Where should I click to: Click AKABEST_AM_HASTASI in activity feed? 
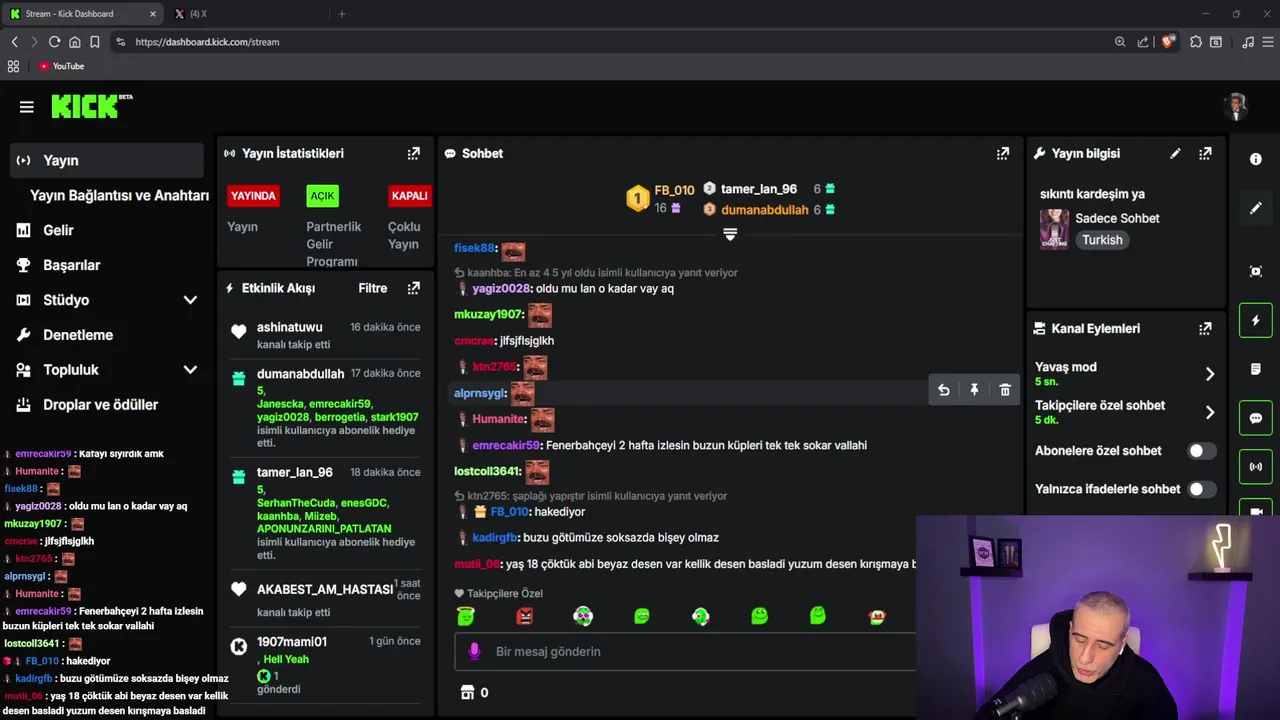click(x=325, y=590)
